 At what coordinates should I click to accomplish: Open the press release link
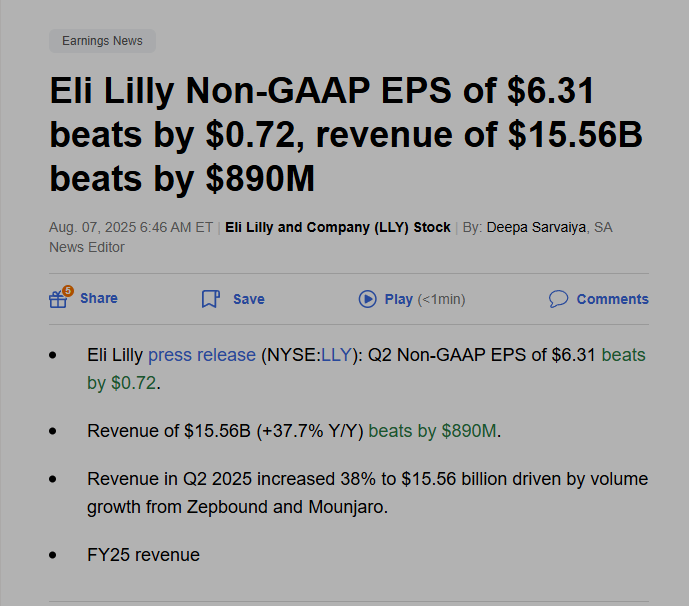(x=202, y=355)
